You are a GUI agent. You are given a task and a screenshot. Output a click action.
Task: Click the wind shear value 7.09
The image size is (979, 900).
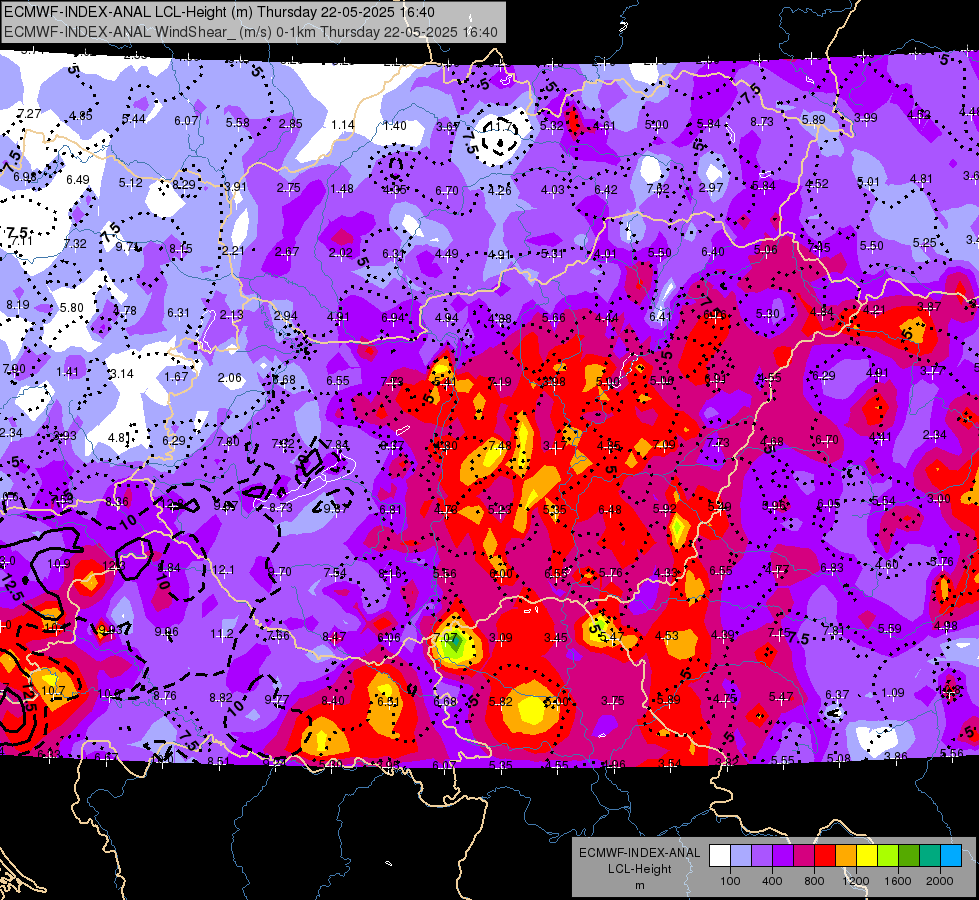coord(664,444)
